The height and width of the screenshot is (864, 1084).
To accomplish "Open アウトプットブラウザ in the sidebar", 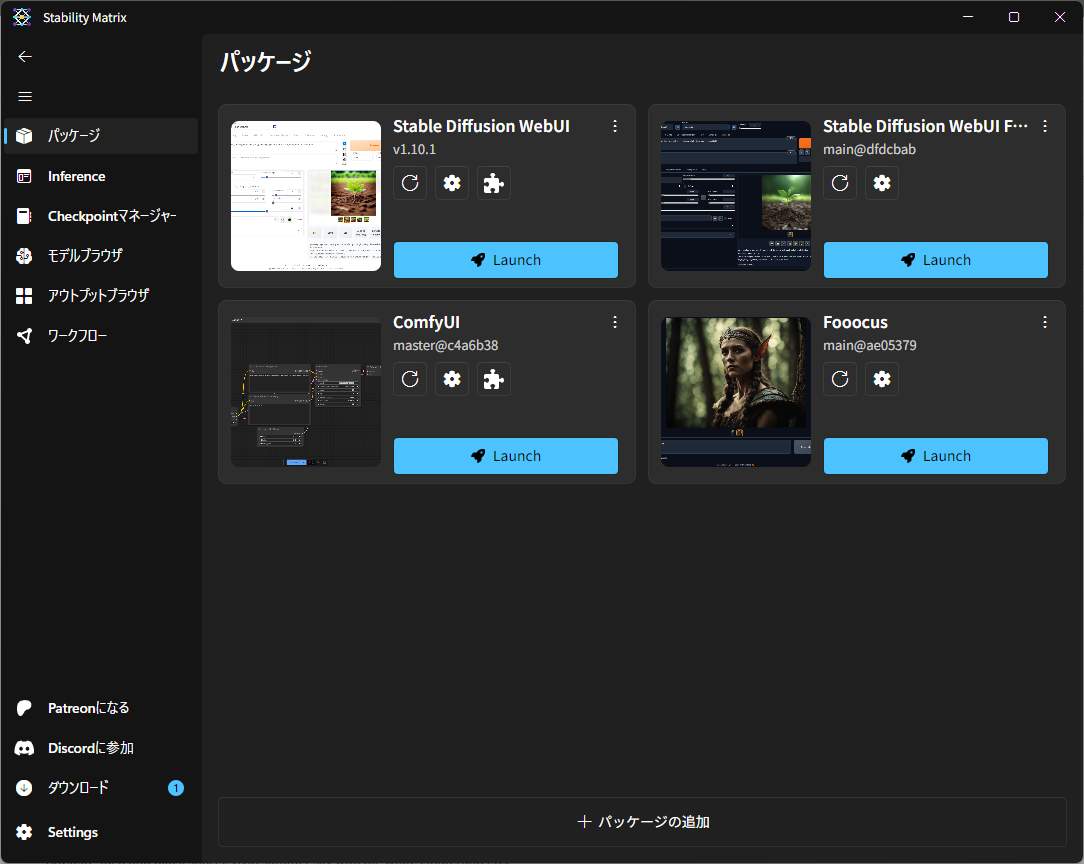I will (101, 296).
